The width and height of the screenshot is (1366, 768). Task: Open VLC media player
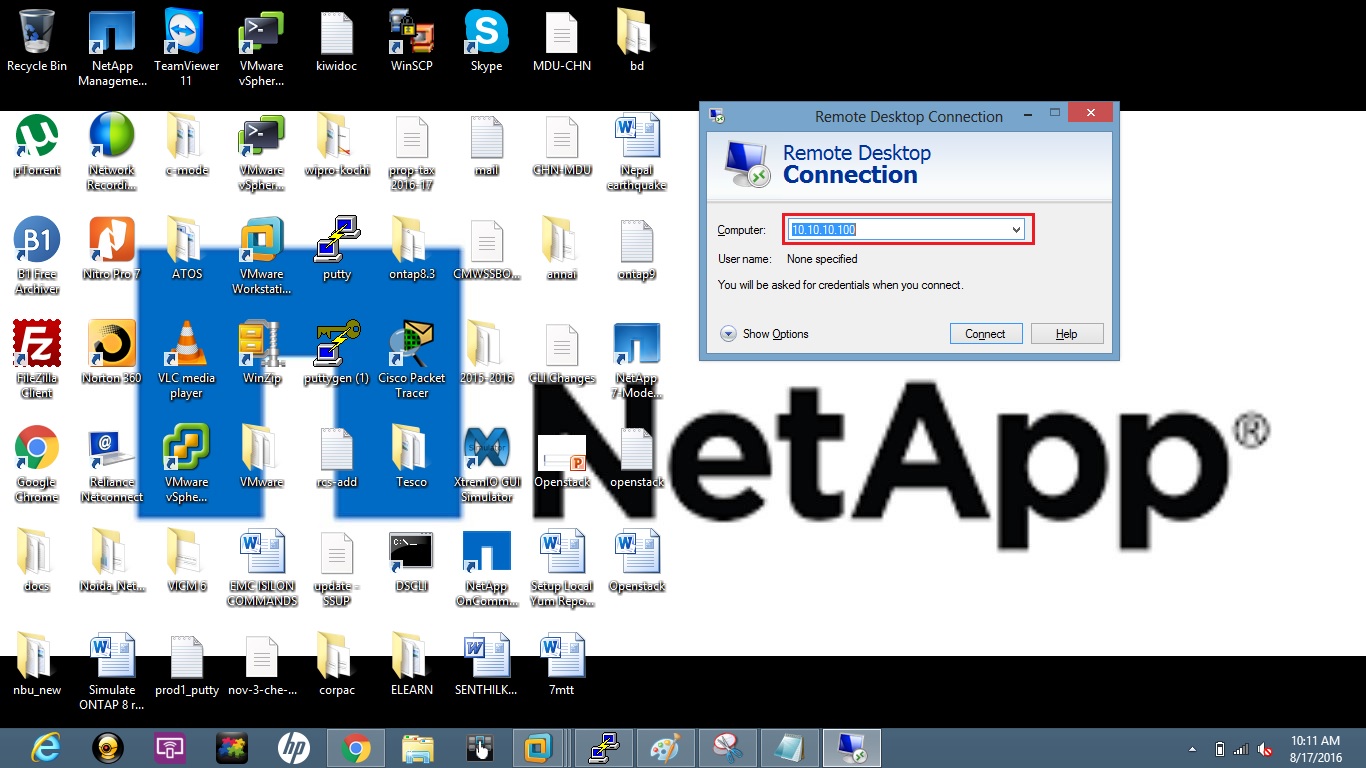(186, 345)
